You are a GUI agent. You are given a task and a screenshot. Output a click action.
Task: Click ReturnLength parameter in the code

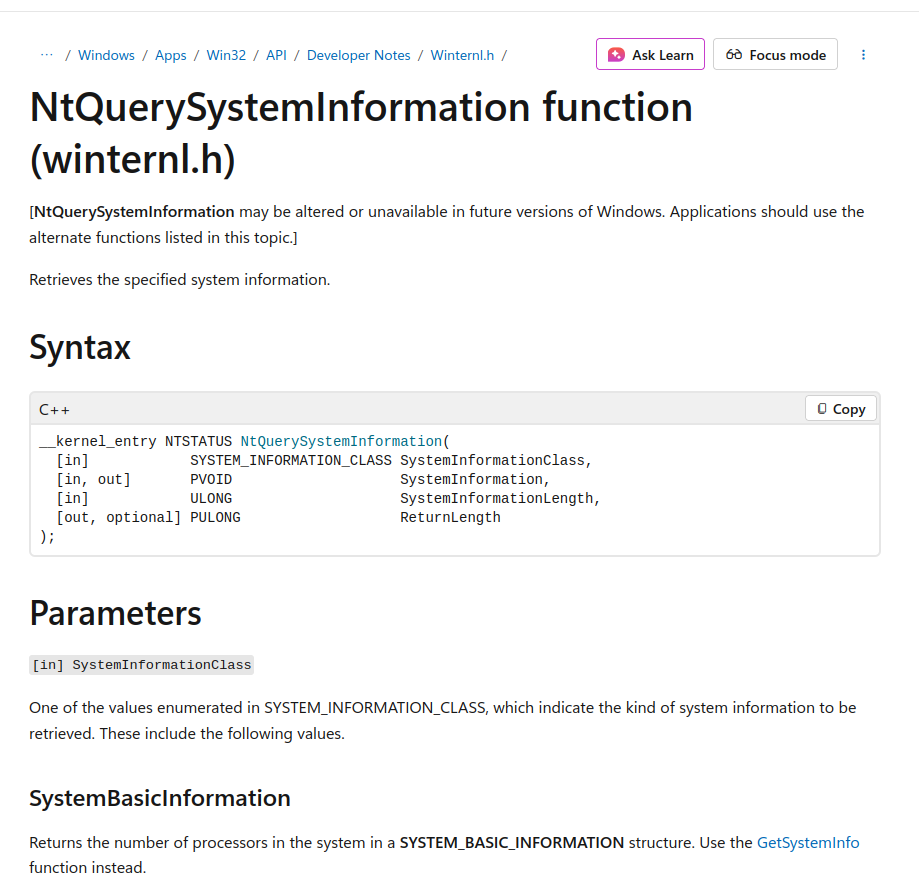450,517
